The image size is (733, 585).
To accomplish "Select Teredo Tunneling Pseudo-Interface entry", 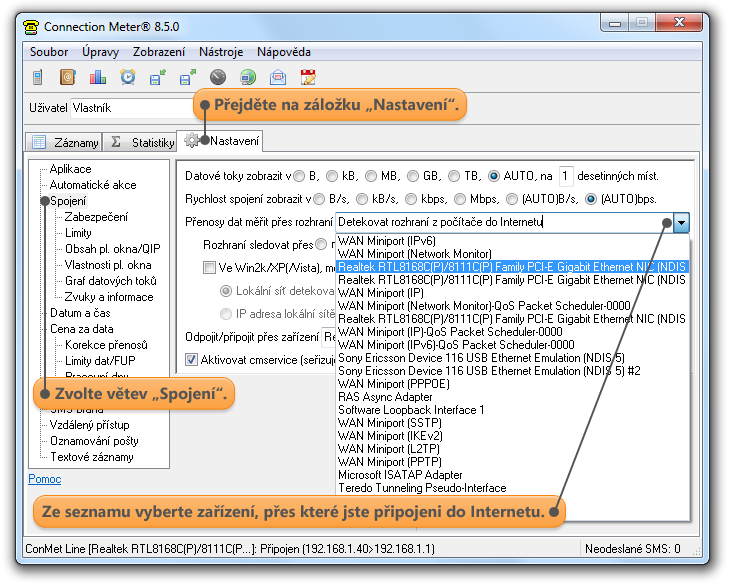I will coord(513,488).
